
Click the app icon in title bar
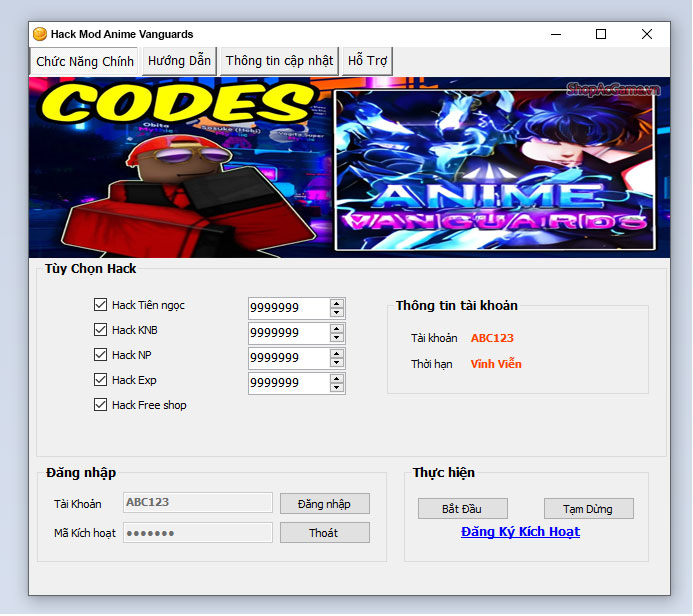[x=40, y=34]
